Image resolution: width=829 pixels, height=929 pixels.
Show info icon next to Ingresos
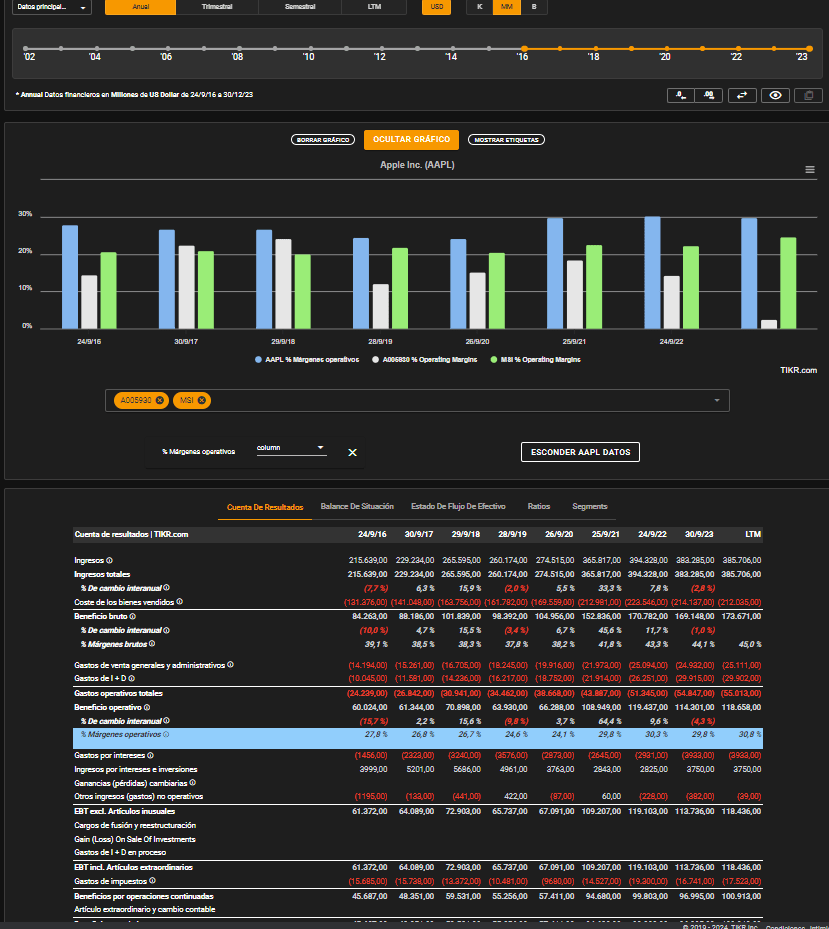[x=110, y=560]
